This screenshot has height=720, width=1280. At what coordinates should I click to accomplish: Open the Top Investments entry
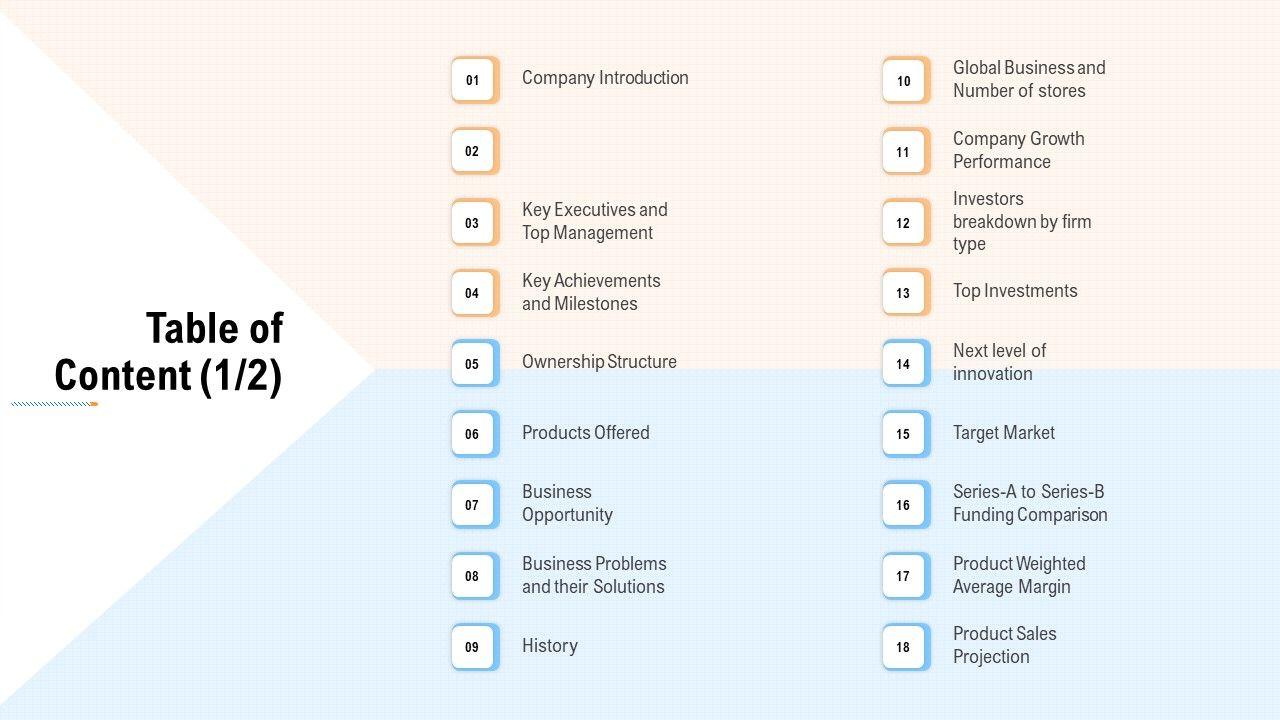click(1015, 291)
